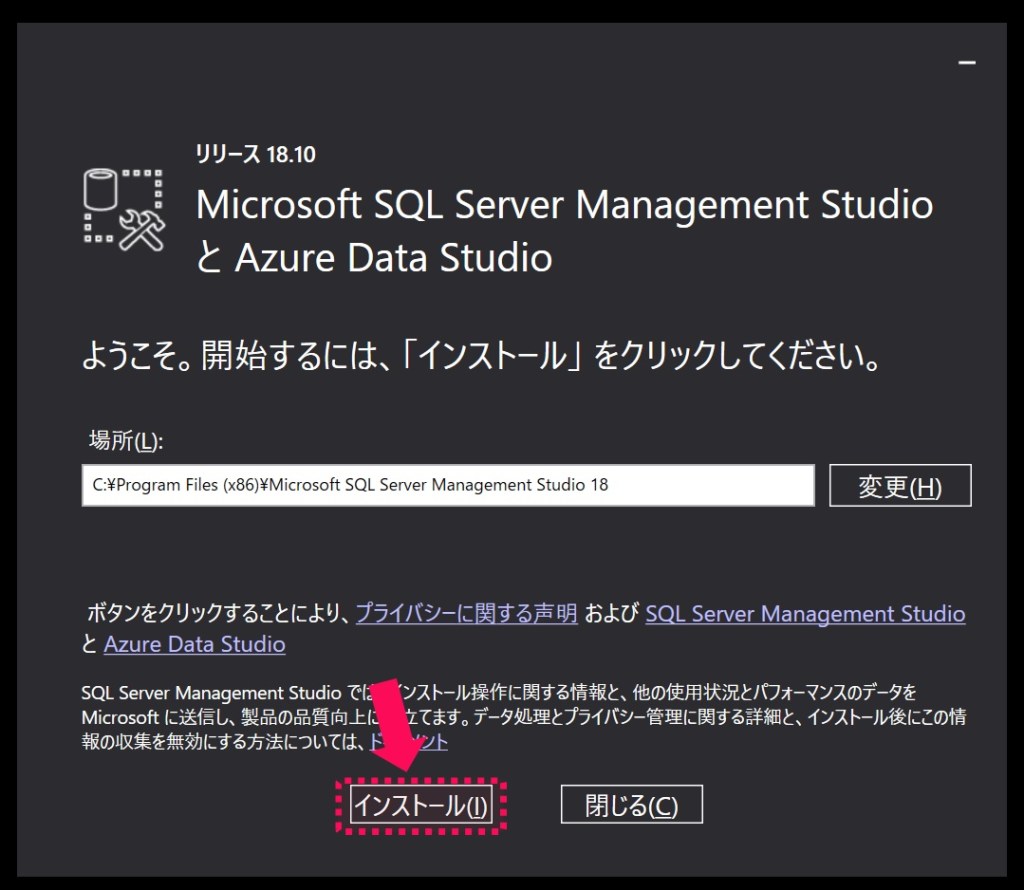Open the プライバシーに関する声明 link
The width and height of the screenshot is (1024, 890).
coord(466,612)
